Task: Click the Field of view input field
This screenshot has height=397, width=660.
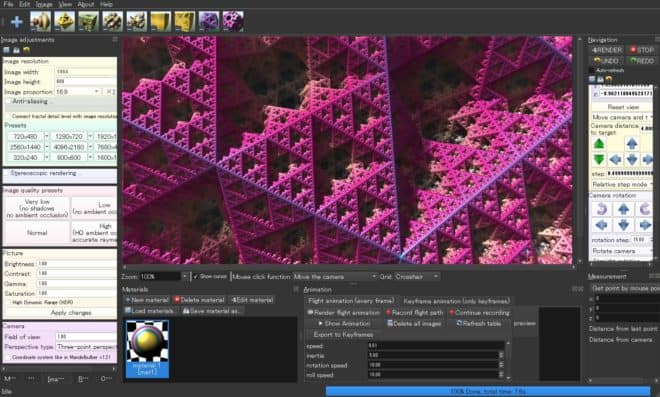Action: tap(86, 336)
